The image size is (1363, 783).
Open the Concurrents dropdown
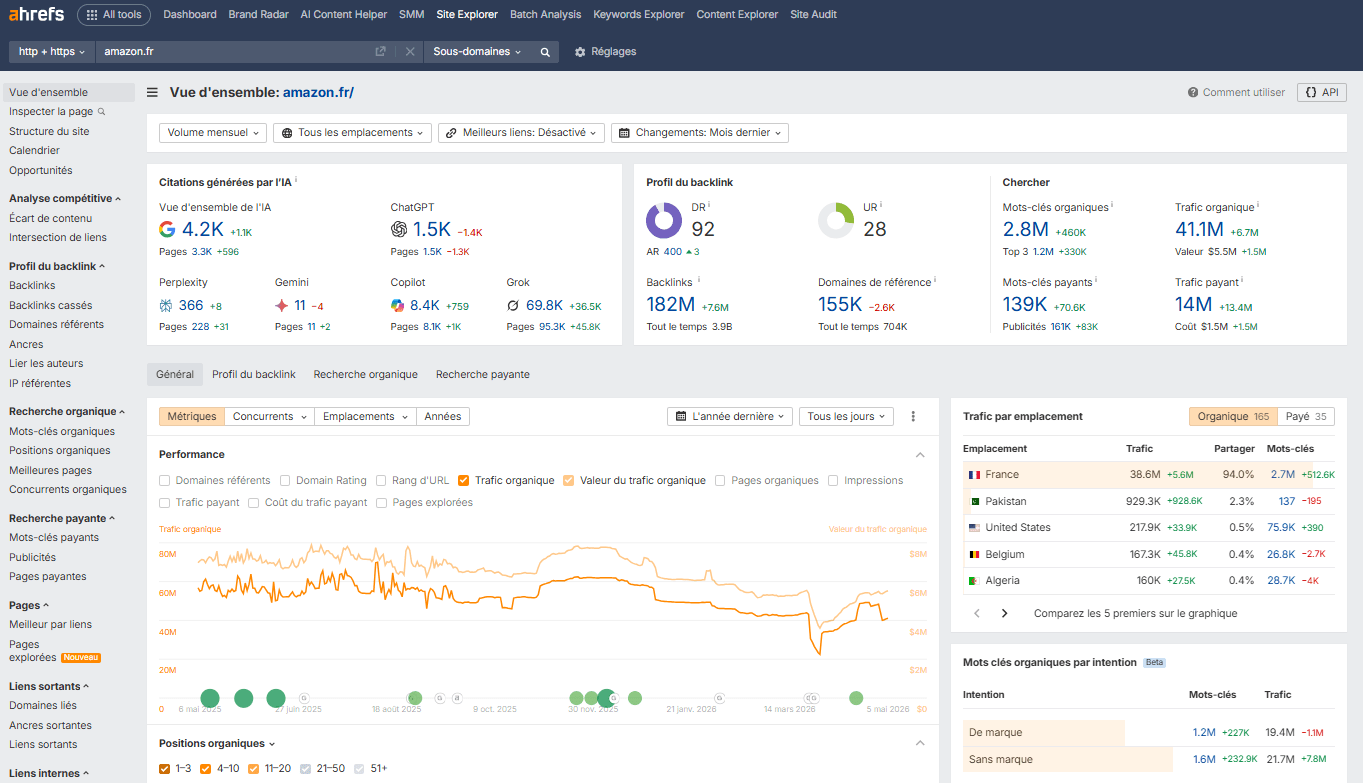point(269,417)
